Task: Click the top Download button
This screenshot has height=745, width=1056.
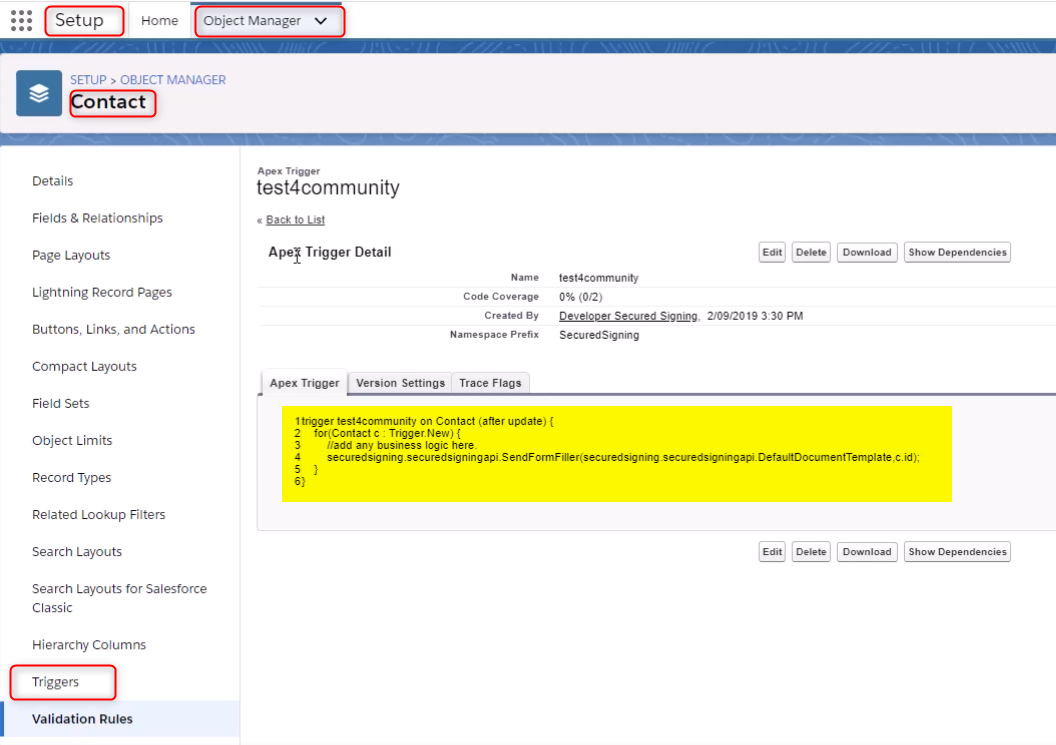Action: pos(867,253)
